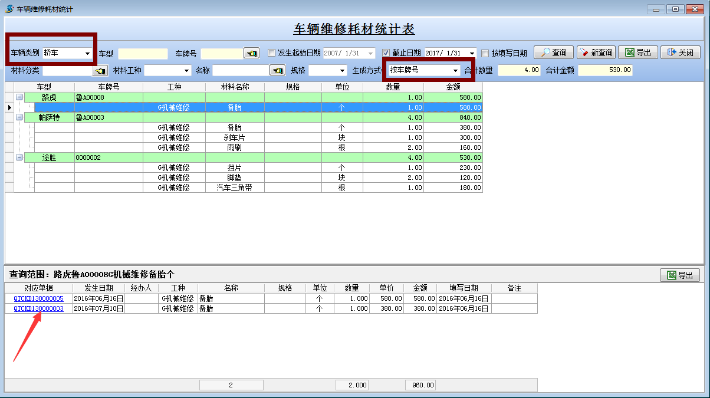Open the first document number link

point(38,299)
